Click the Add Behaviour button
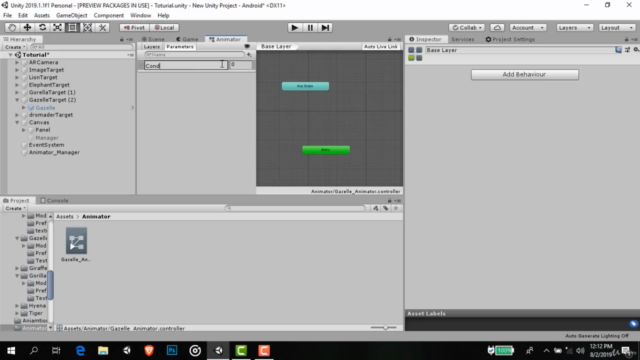Image resolution: width=640 pixels, height=360 pixels. [524, 74]
